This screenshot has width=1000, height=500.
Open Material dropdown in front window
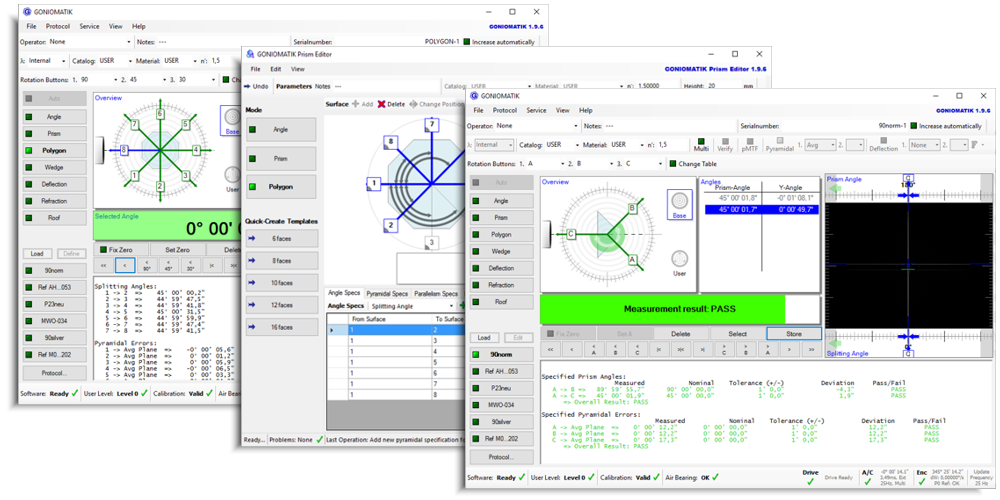coord(626,145)
